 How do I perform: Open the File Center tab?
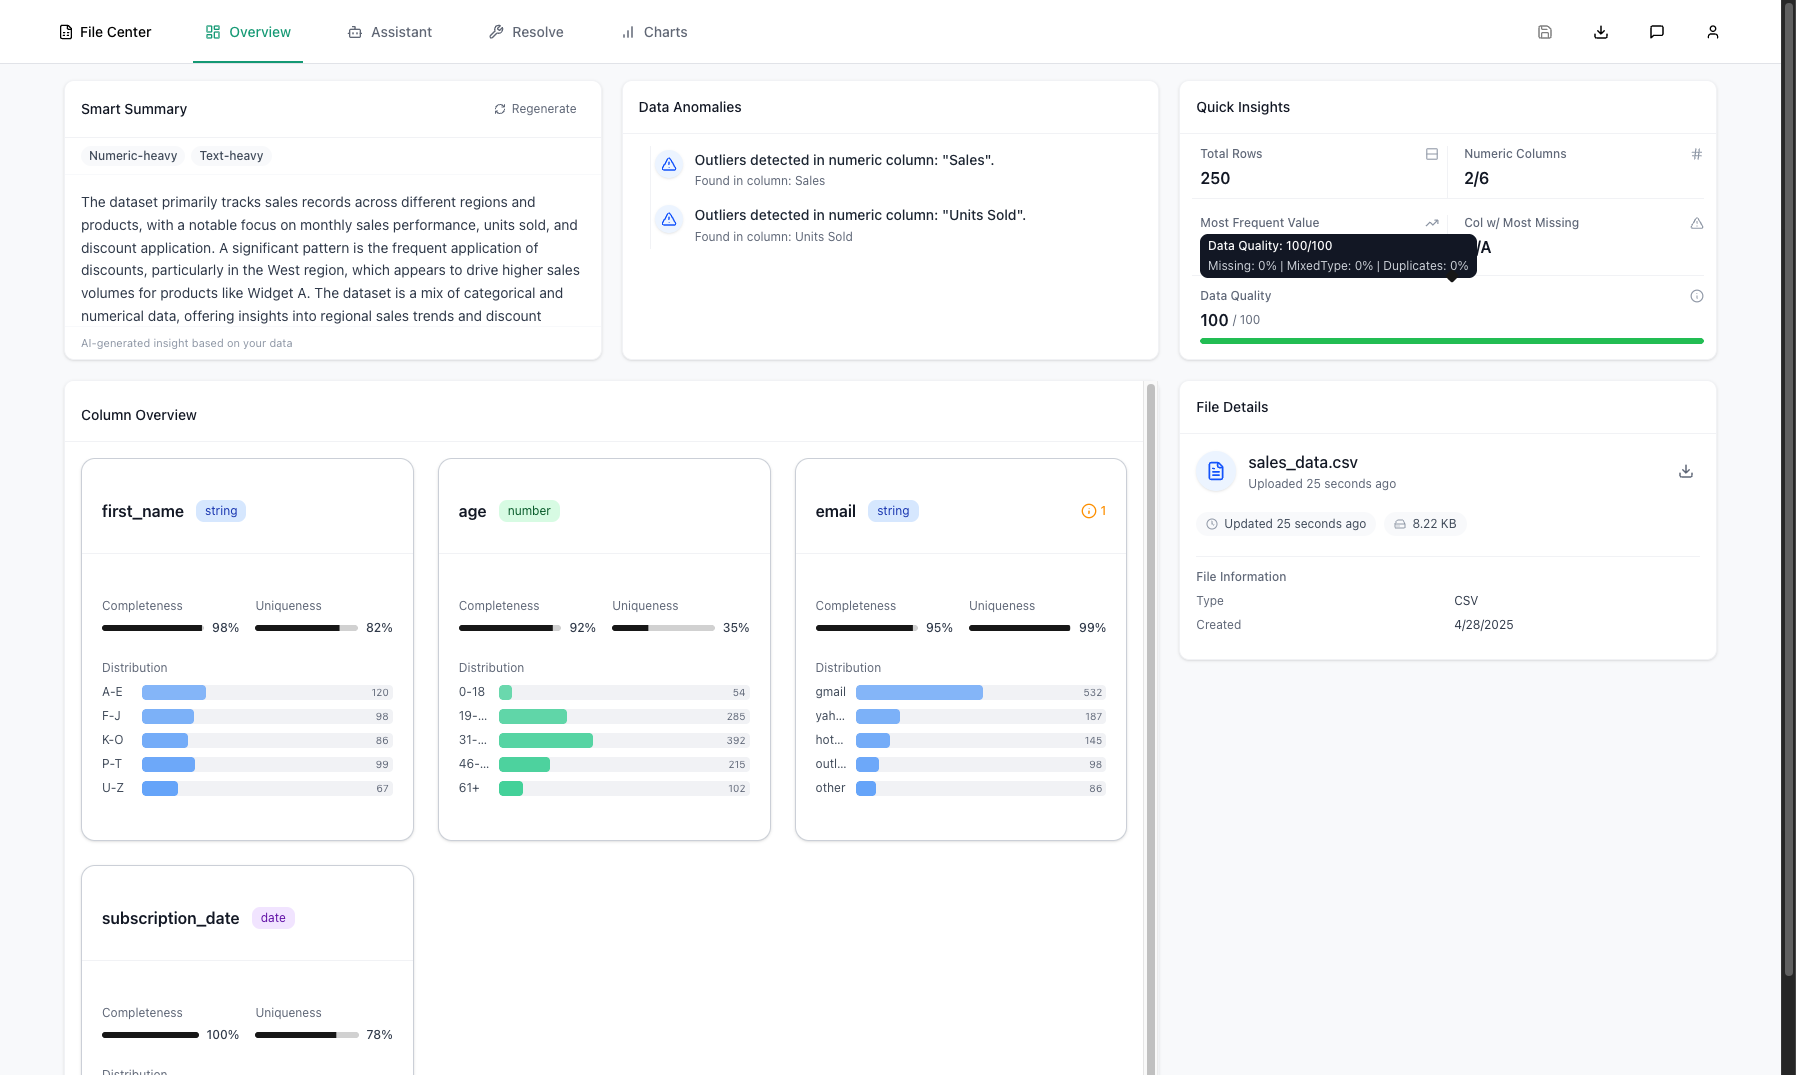coord(105,32)
